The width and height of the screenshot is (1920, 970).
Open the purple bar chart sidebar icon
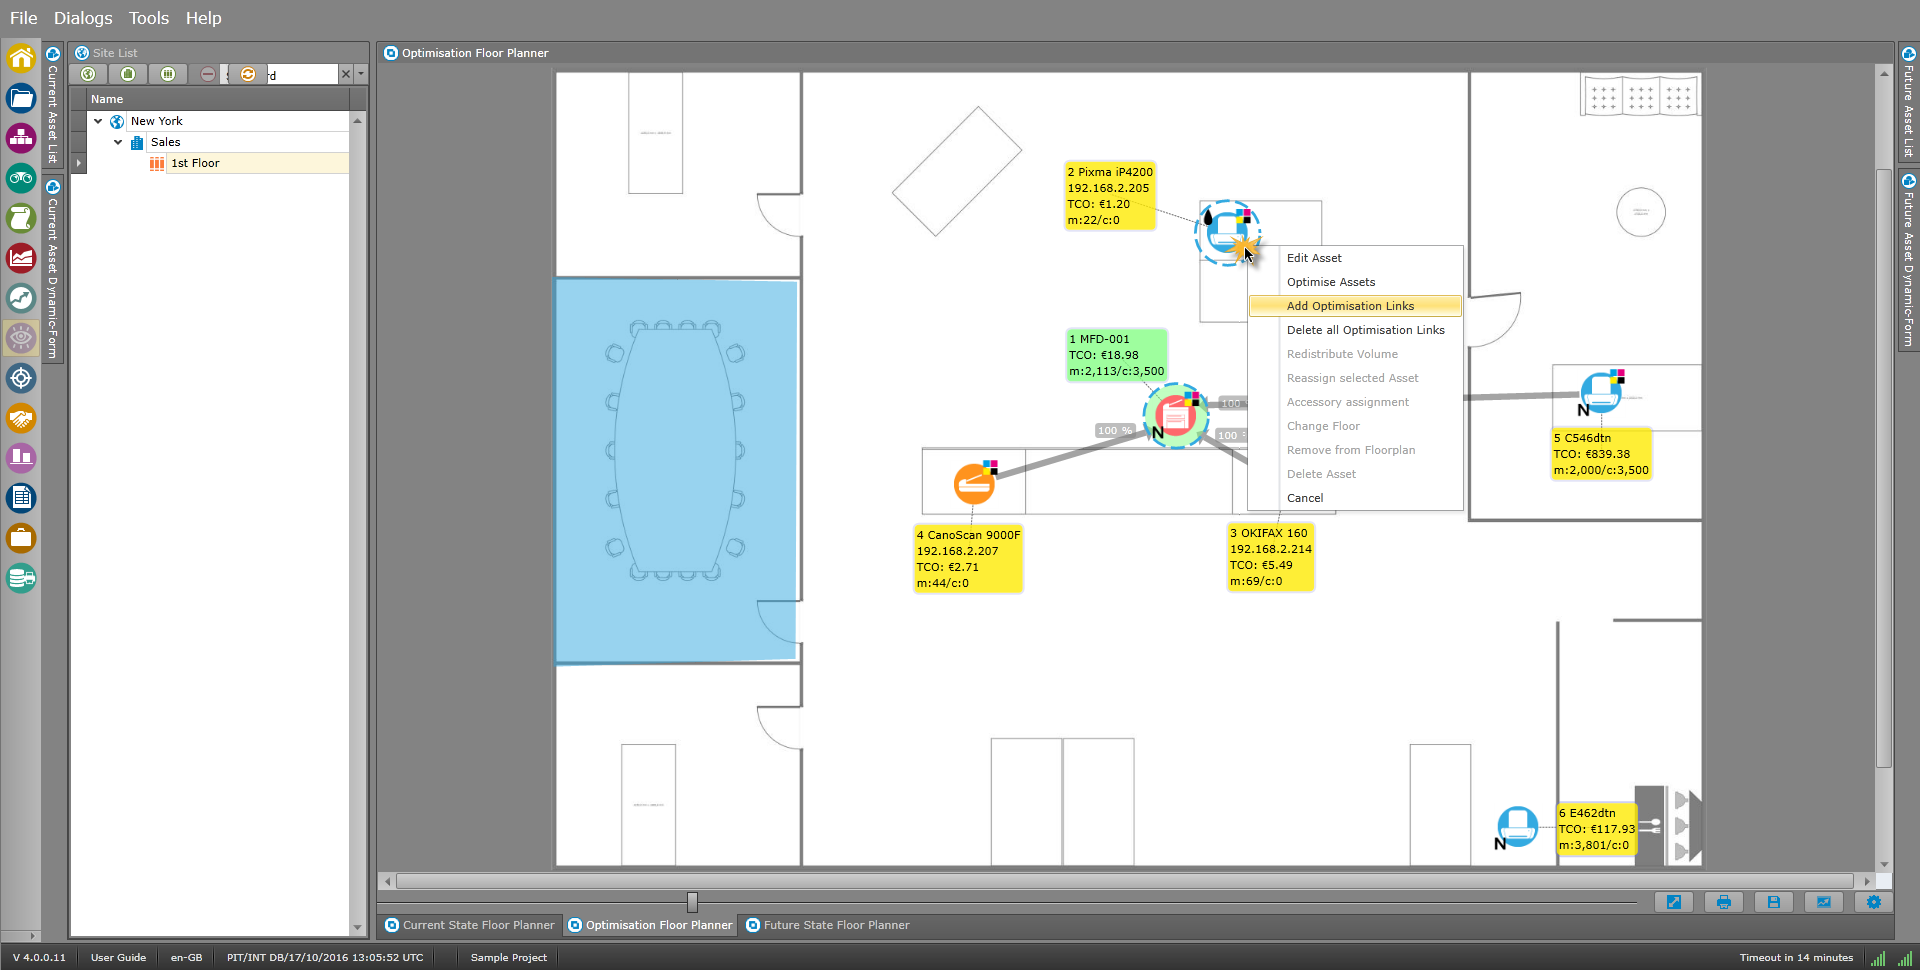[21, 458]
